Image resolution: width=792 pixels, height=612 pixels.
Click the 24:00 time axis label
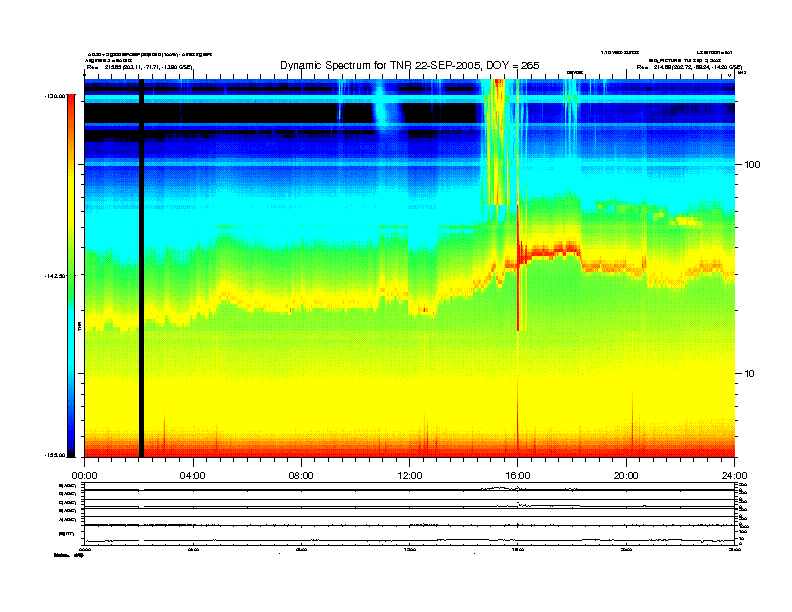tap(734, 476)
